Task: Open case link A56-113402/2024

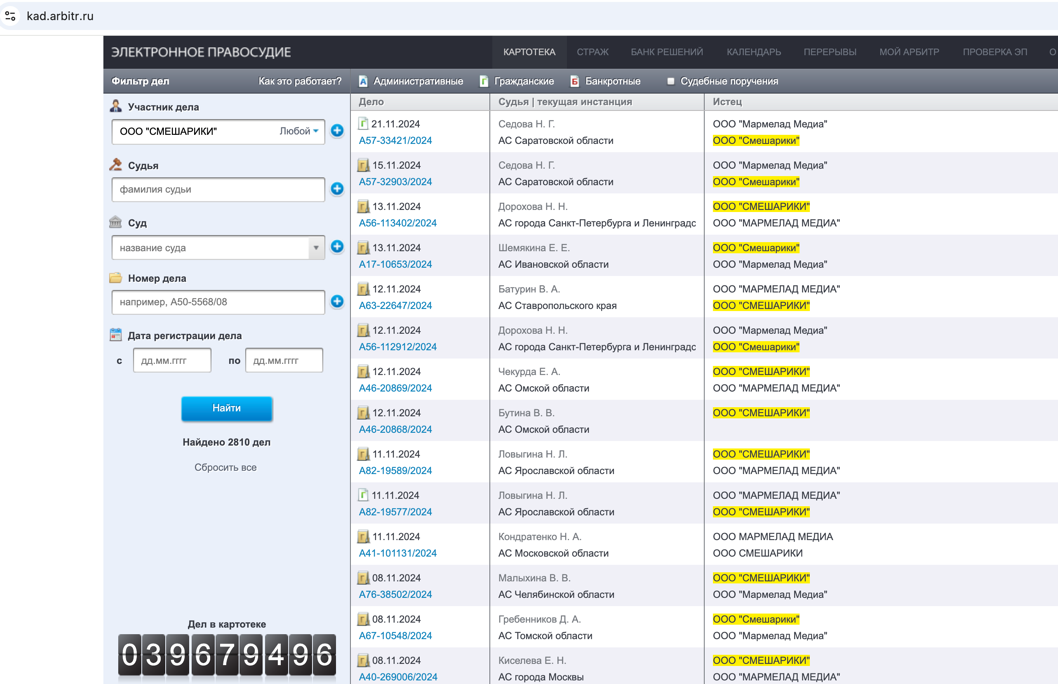Action: coord(397,223)
